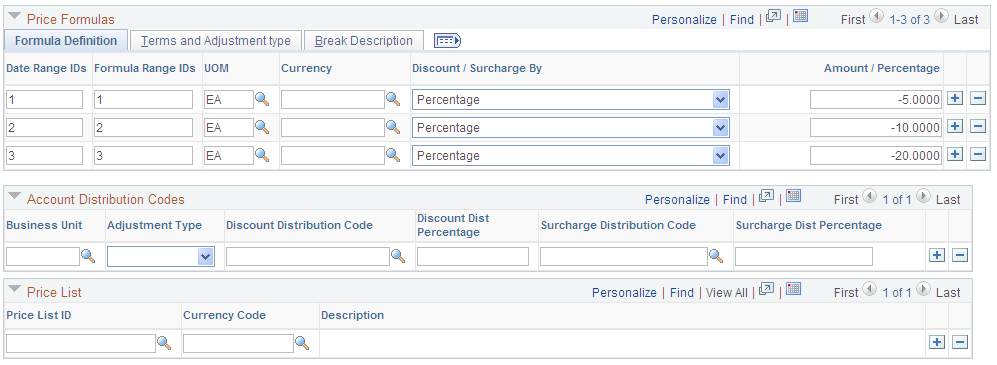This screenshot has width=997, height=365.
Task: Add a row after the -5.0000 formula
Action: tap(954, 99)
